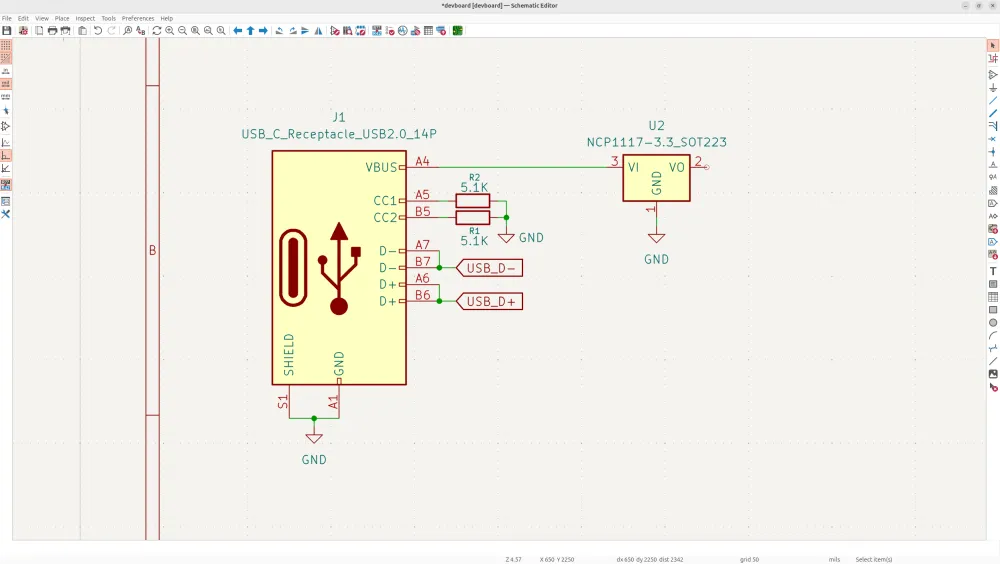Select the Draw Wire tool
This screenshot has height=564, width=1000.
click(993, 101)
